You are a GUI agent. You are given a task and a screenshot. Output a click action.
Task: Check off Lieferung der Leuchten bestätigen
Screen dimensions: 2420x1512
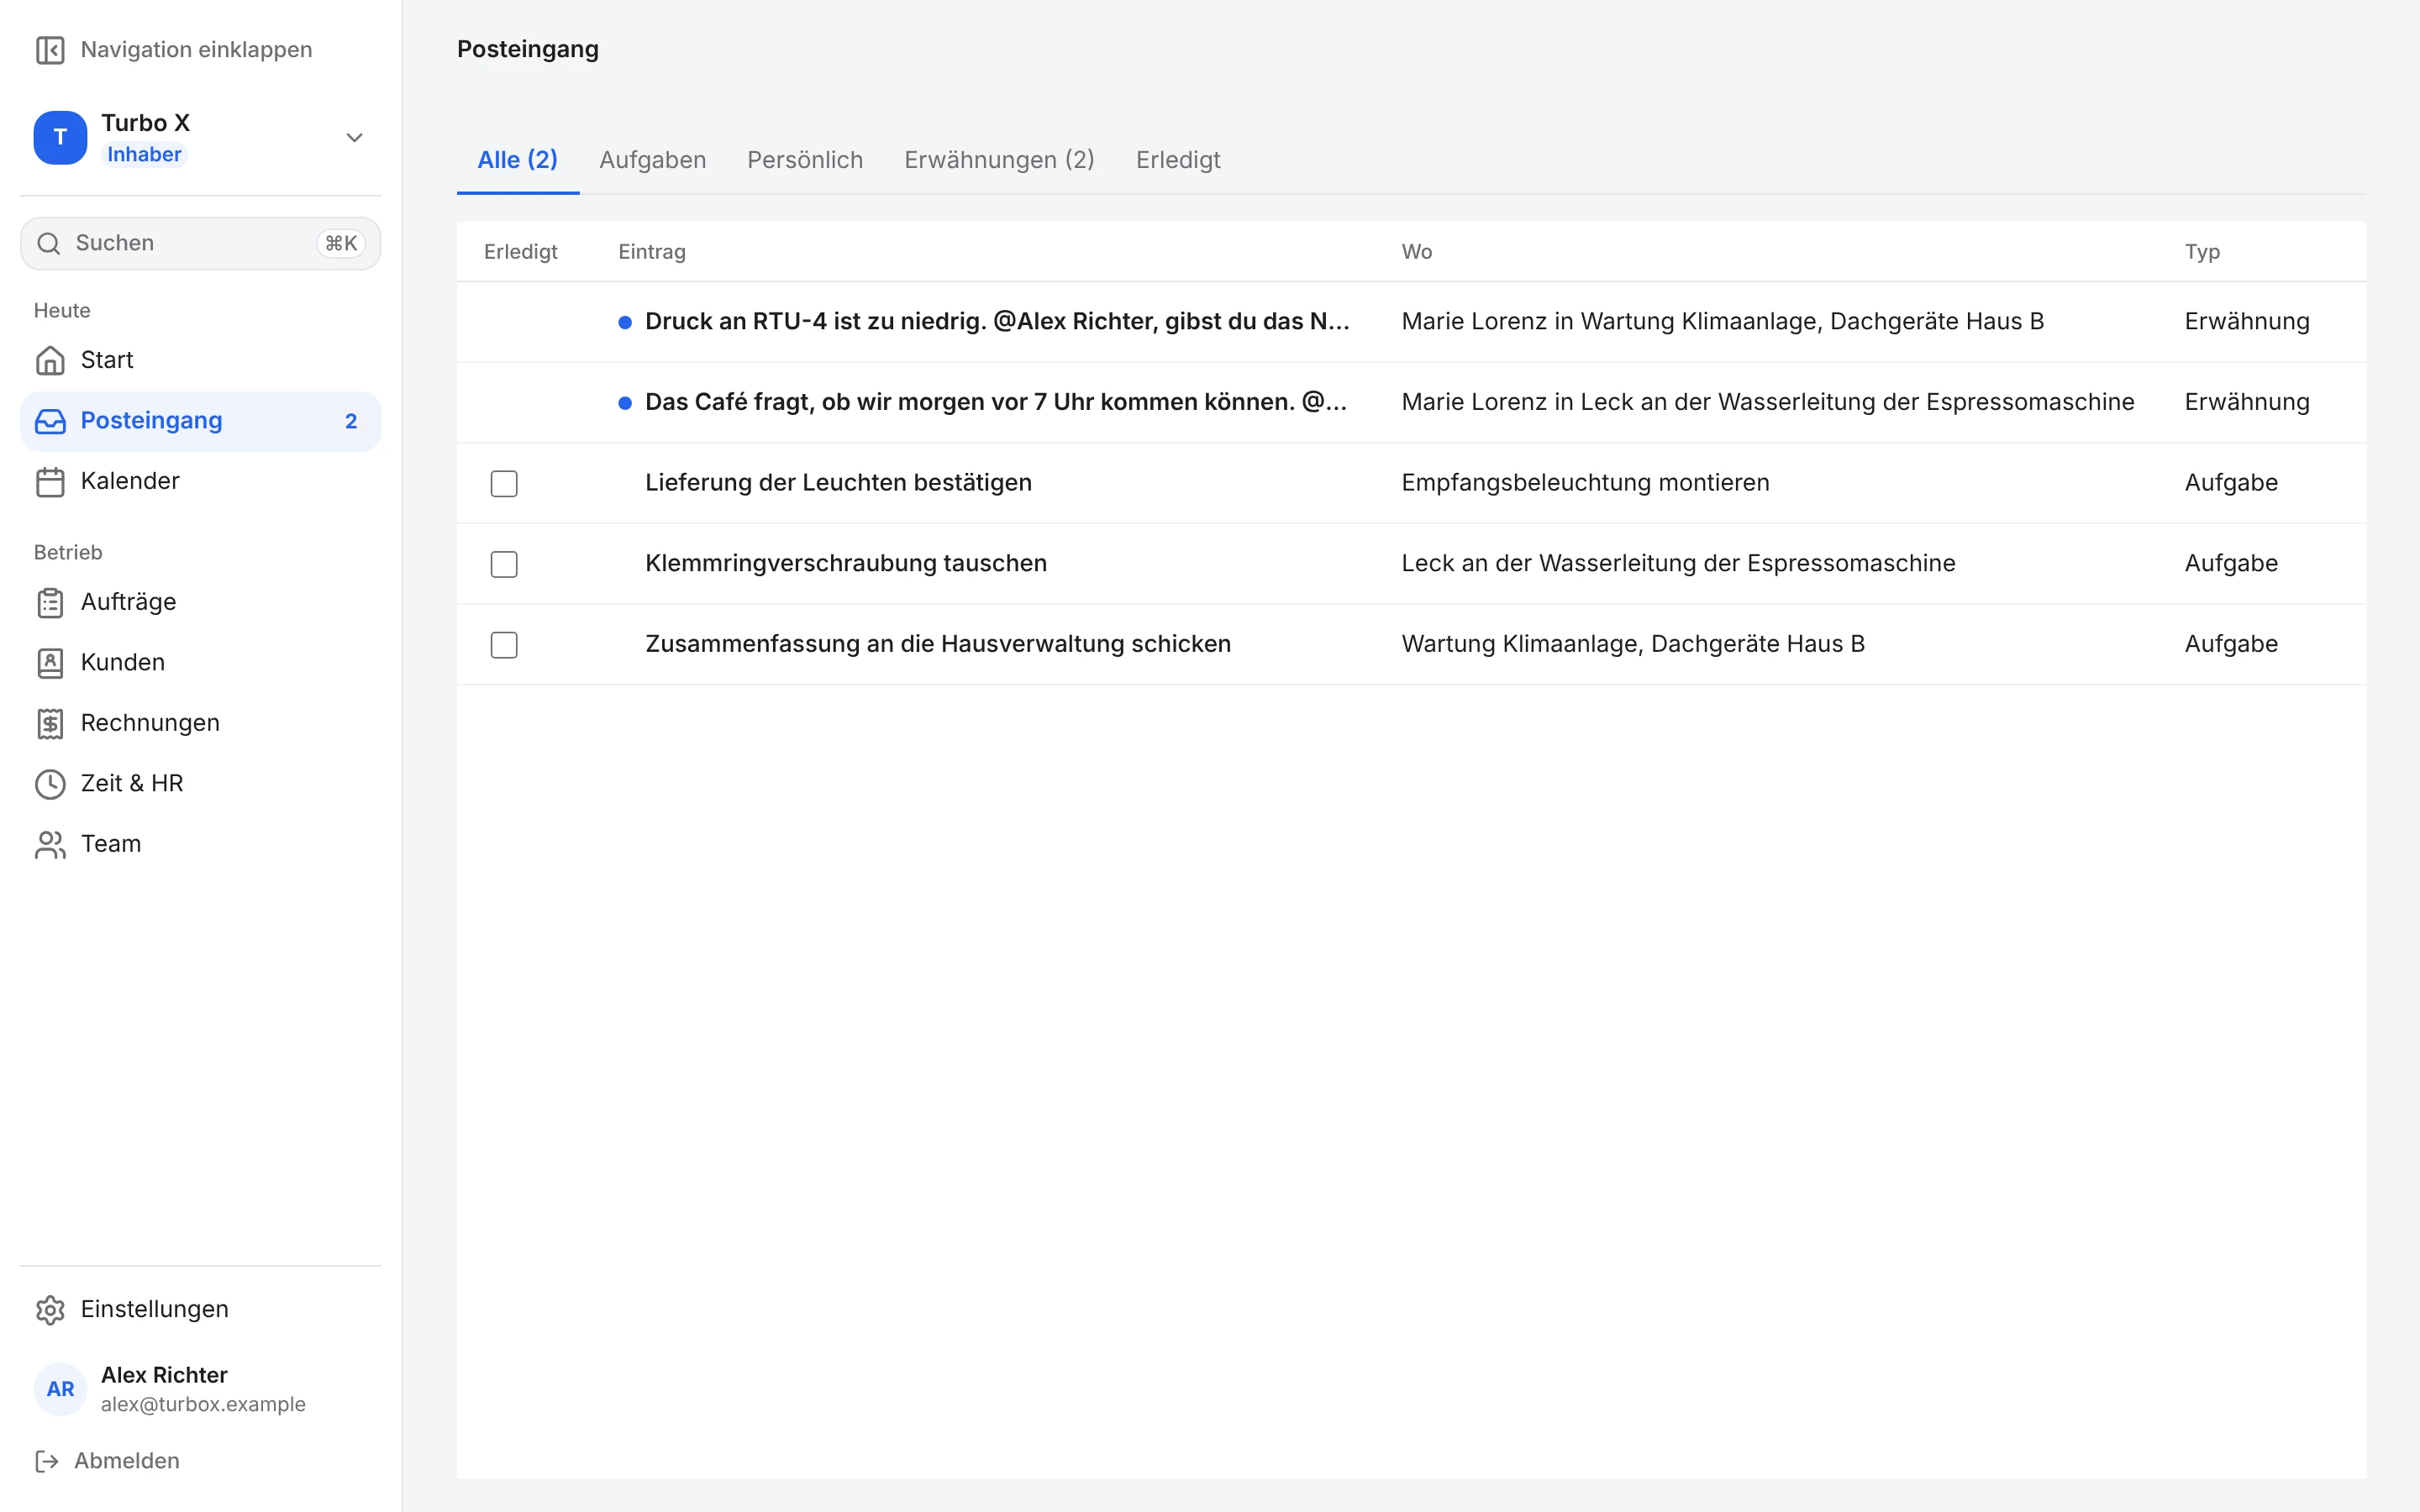504,484
